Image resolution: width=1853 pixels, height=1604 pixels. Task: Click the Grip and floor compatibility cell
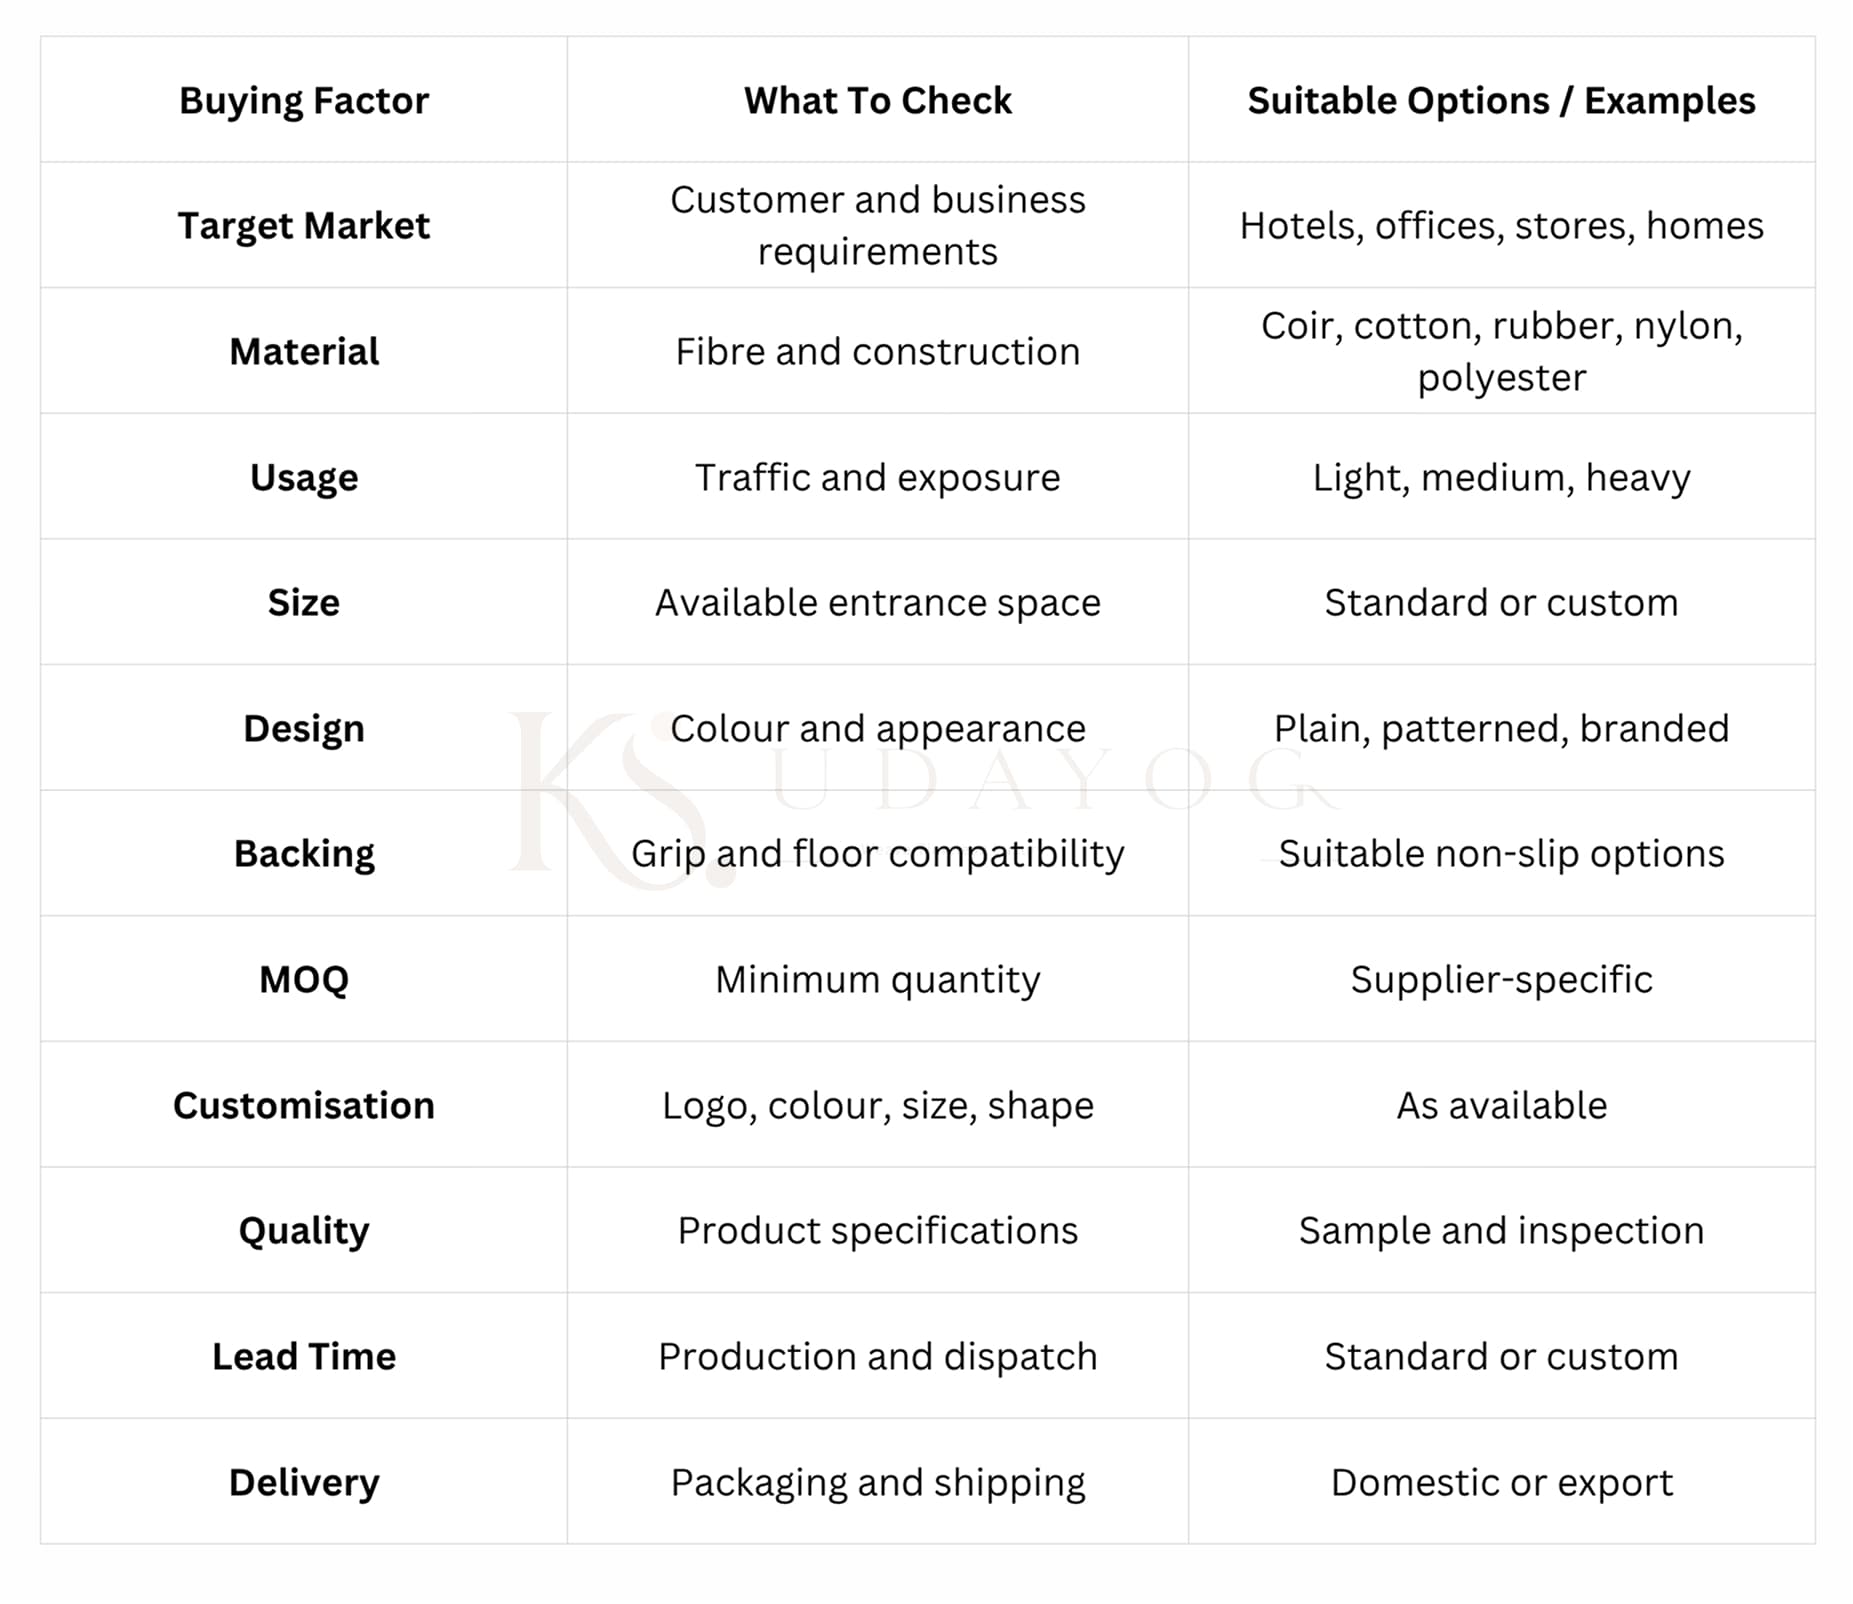point(877,854)
